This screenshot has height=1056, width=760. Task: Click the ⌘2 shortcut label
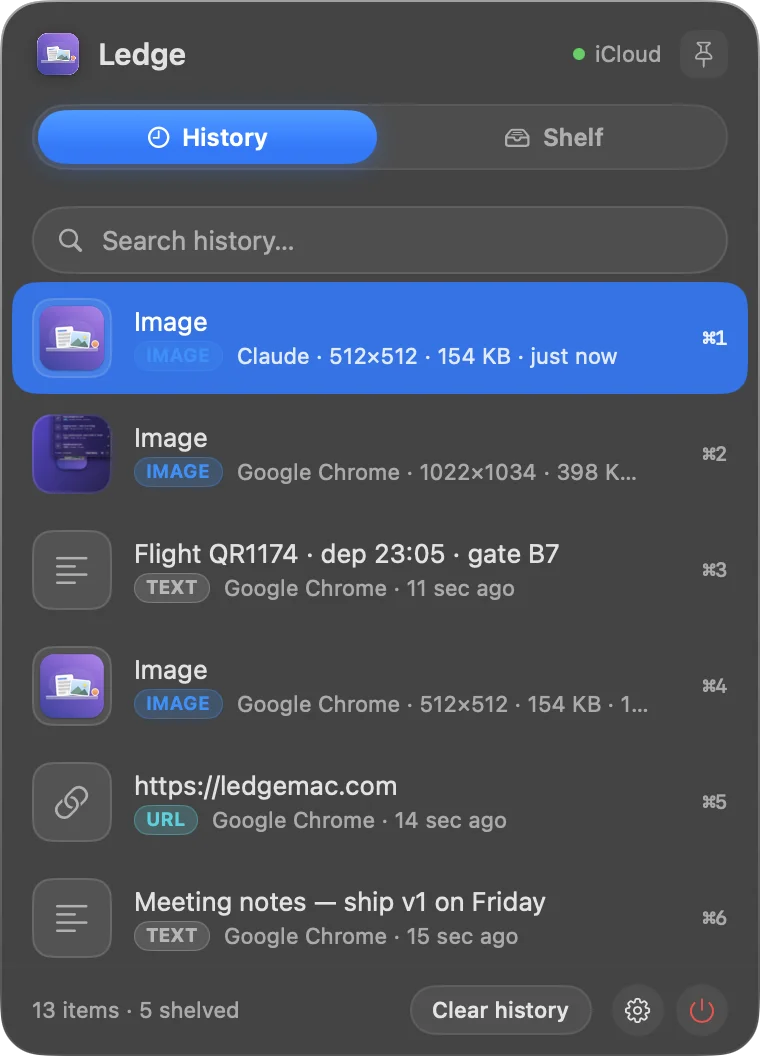pyautogui.click(x=714, y=454)
